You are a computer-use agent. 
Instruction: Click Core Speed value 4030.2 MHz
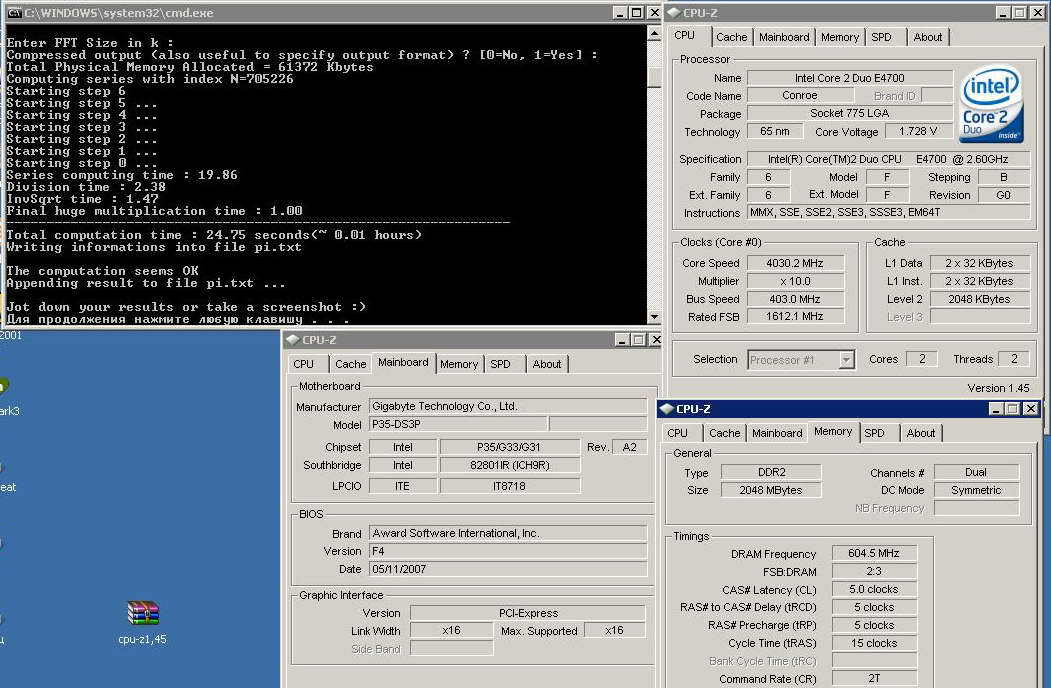pyautogui.click(x=795, y=264)
